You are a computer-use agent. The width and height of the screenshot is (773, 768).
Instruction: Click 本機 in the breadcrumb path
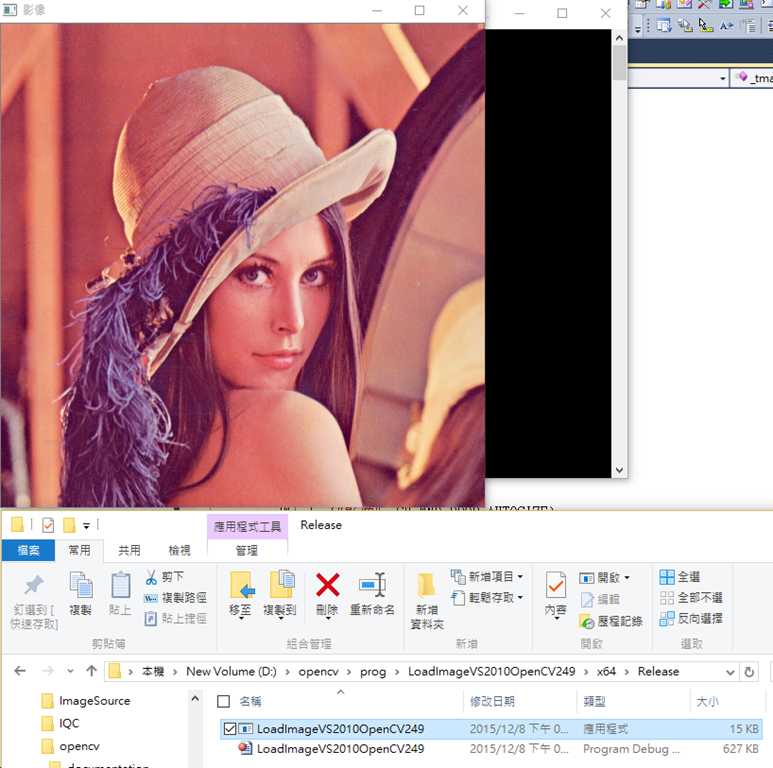click(x=153, y=671)
